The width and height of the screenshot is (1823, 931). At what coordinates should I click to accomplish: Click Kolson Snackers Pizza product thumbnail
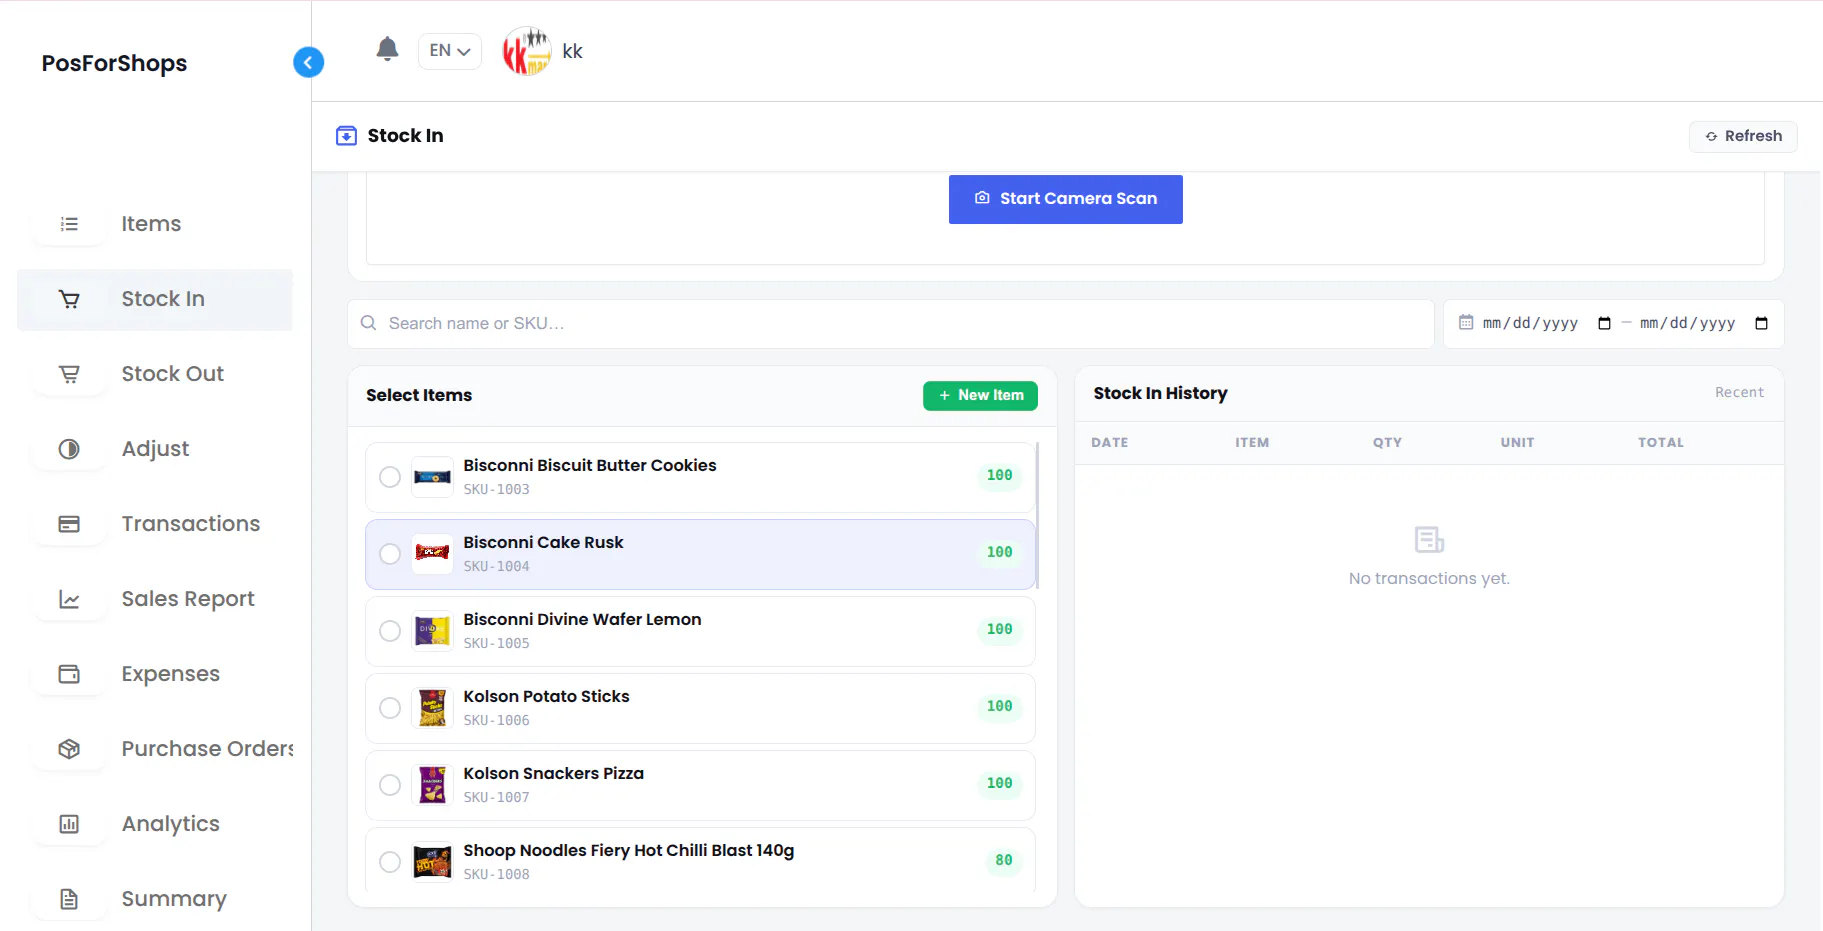tap(433, 785)
